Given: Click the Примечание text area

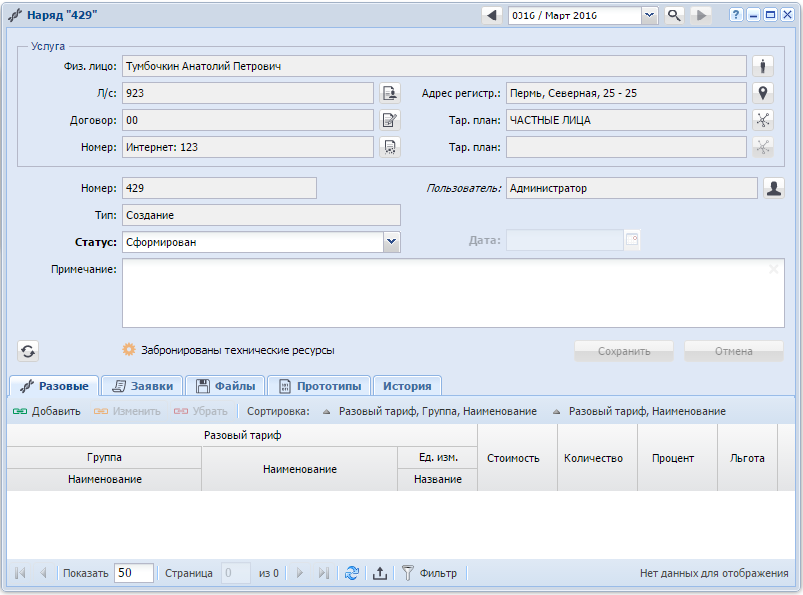Looking at the screenshot, I should pyautogui.click(x=453, y=293).
